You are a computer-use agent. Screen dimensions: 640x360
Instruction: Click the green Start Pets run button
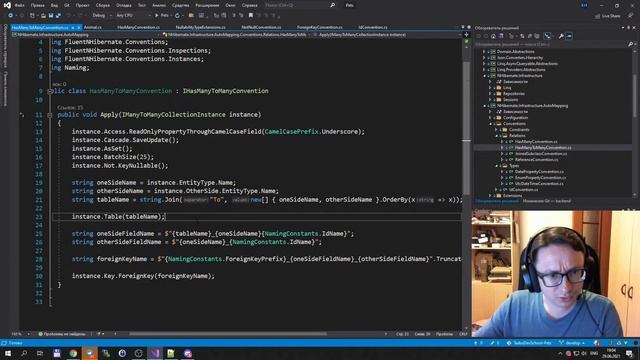point(162,16)
